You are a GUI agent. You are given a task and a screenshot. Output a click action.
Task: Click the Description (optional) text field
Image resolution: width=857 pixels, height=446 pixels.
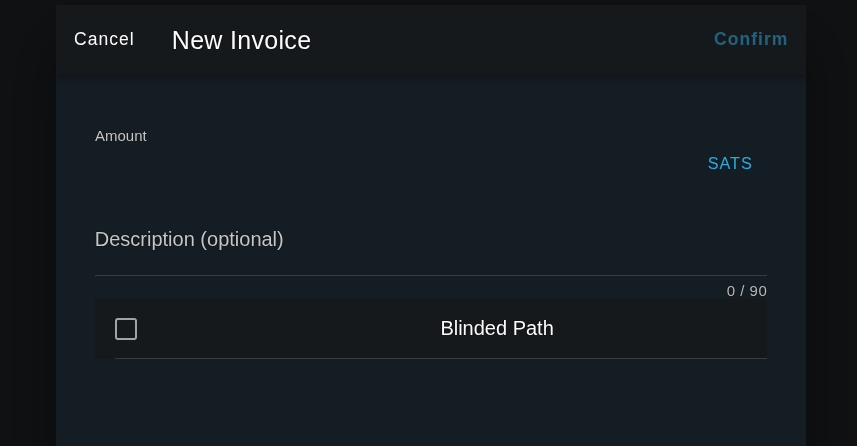pyautogui.click(x=430, y=240)
